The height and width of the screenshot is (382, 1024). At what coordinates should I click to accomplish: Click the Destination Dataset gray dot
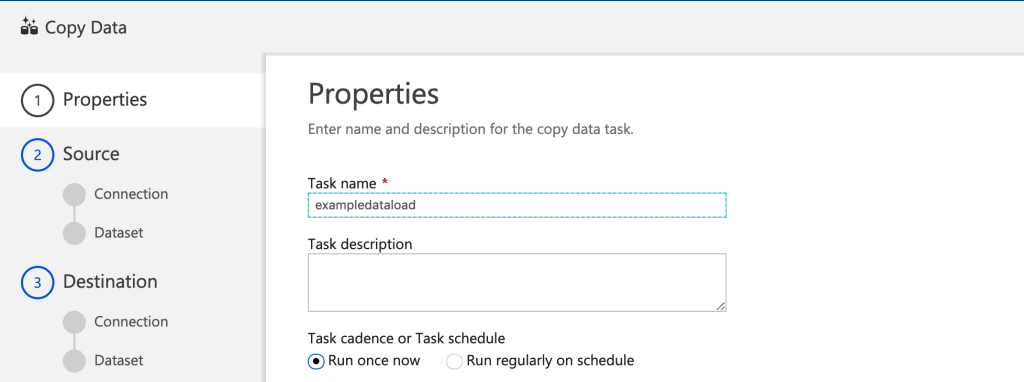click(x=74, y=360)
